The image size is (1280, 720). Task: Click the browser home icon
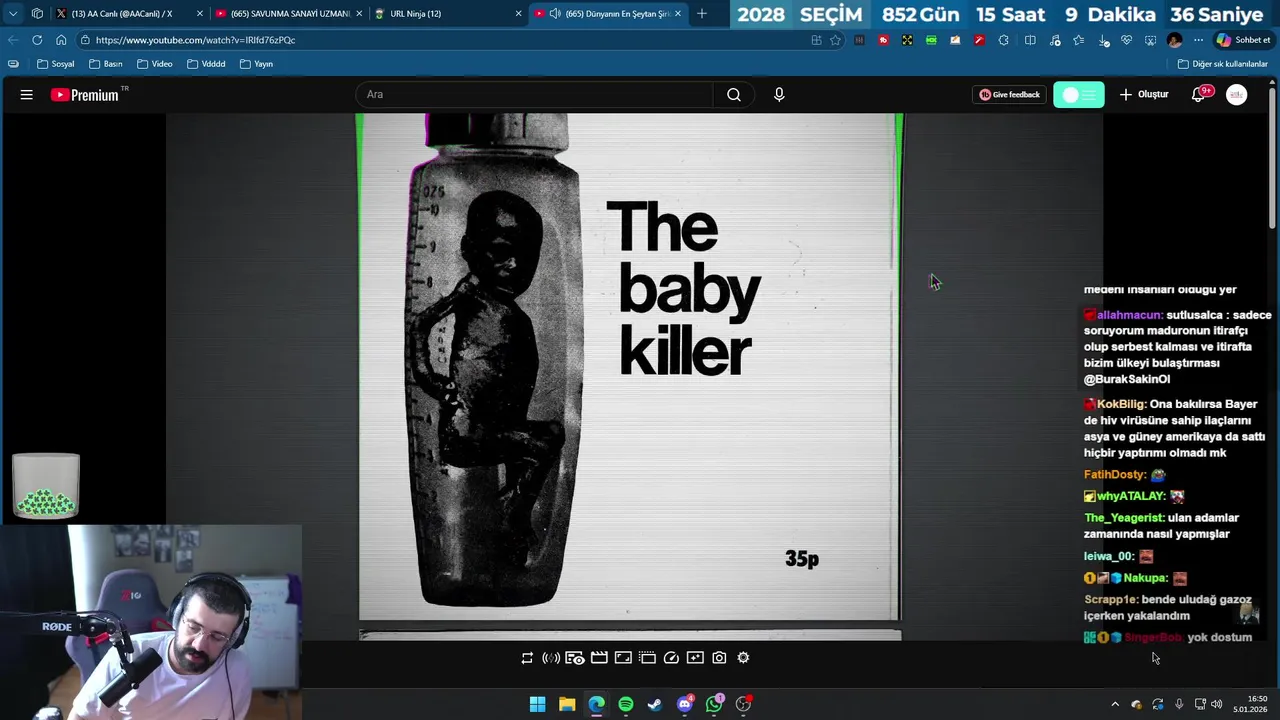tap(61, 40)
